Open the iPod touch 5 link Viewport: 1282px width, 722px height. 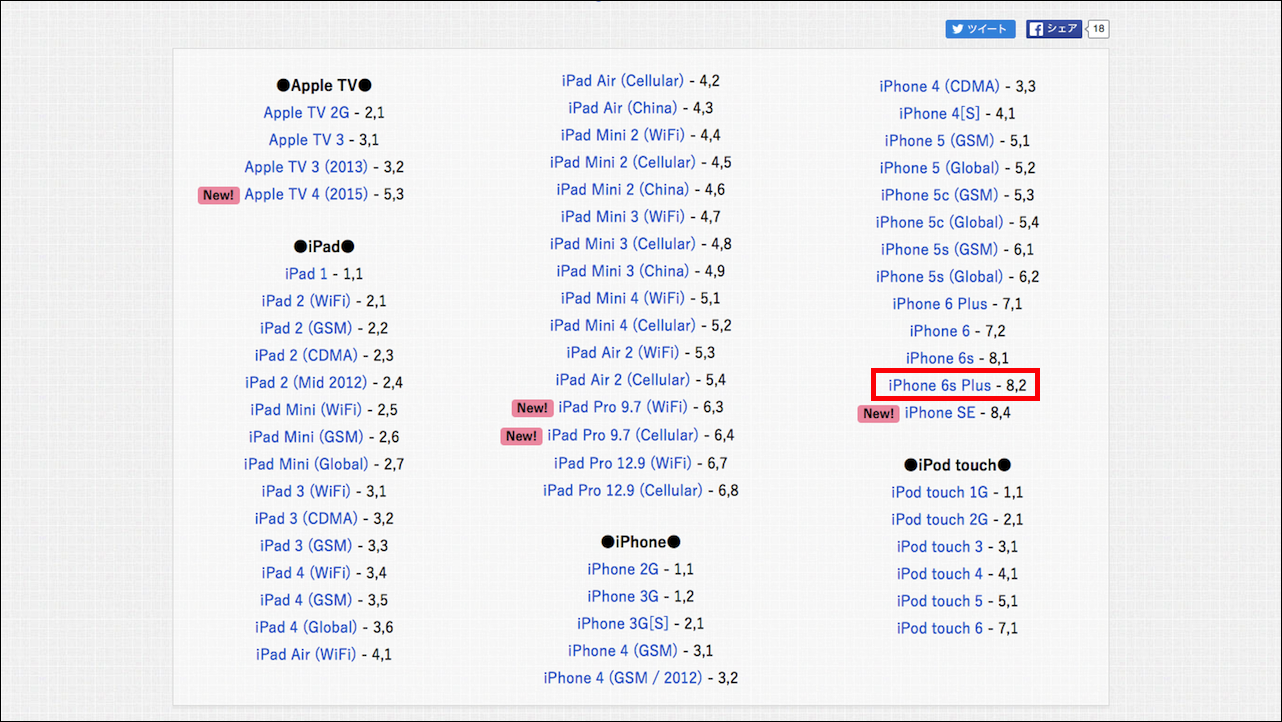[x=940, y=601]
